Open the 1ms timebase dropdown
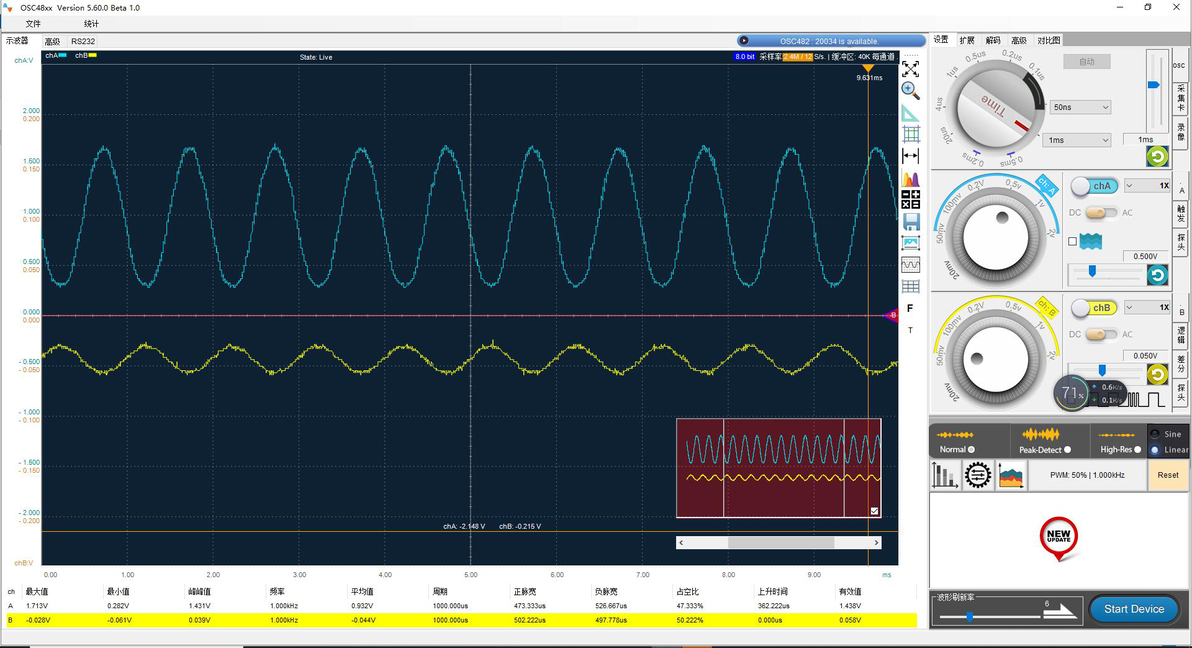This screenshot has height=648, width=1192. point(1079,140)
